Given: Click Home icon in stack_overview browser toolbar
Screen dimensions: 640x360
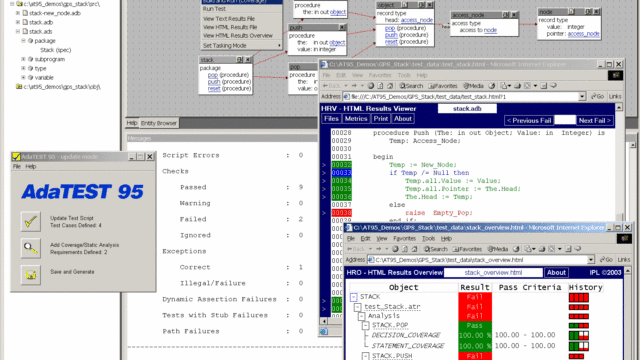Looking at the screenshot, I should coord(414,249).
